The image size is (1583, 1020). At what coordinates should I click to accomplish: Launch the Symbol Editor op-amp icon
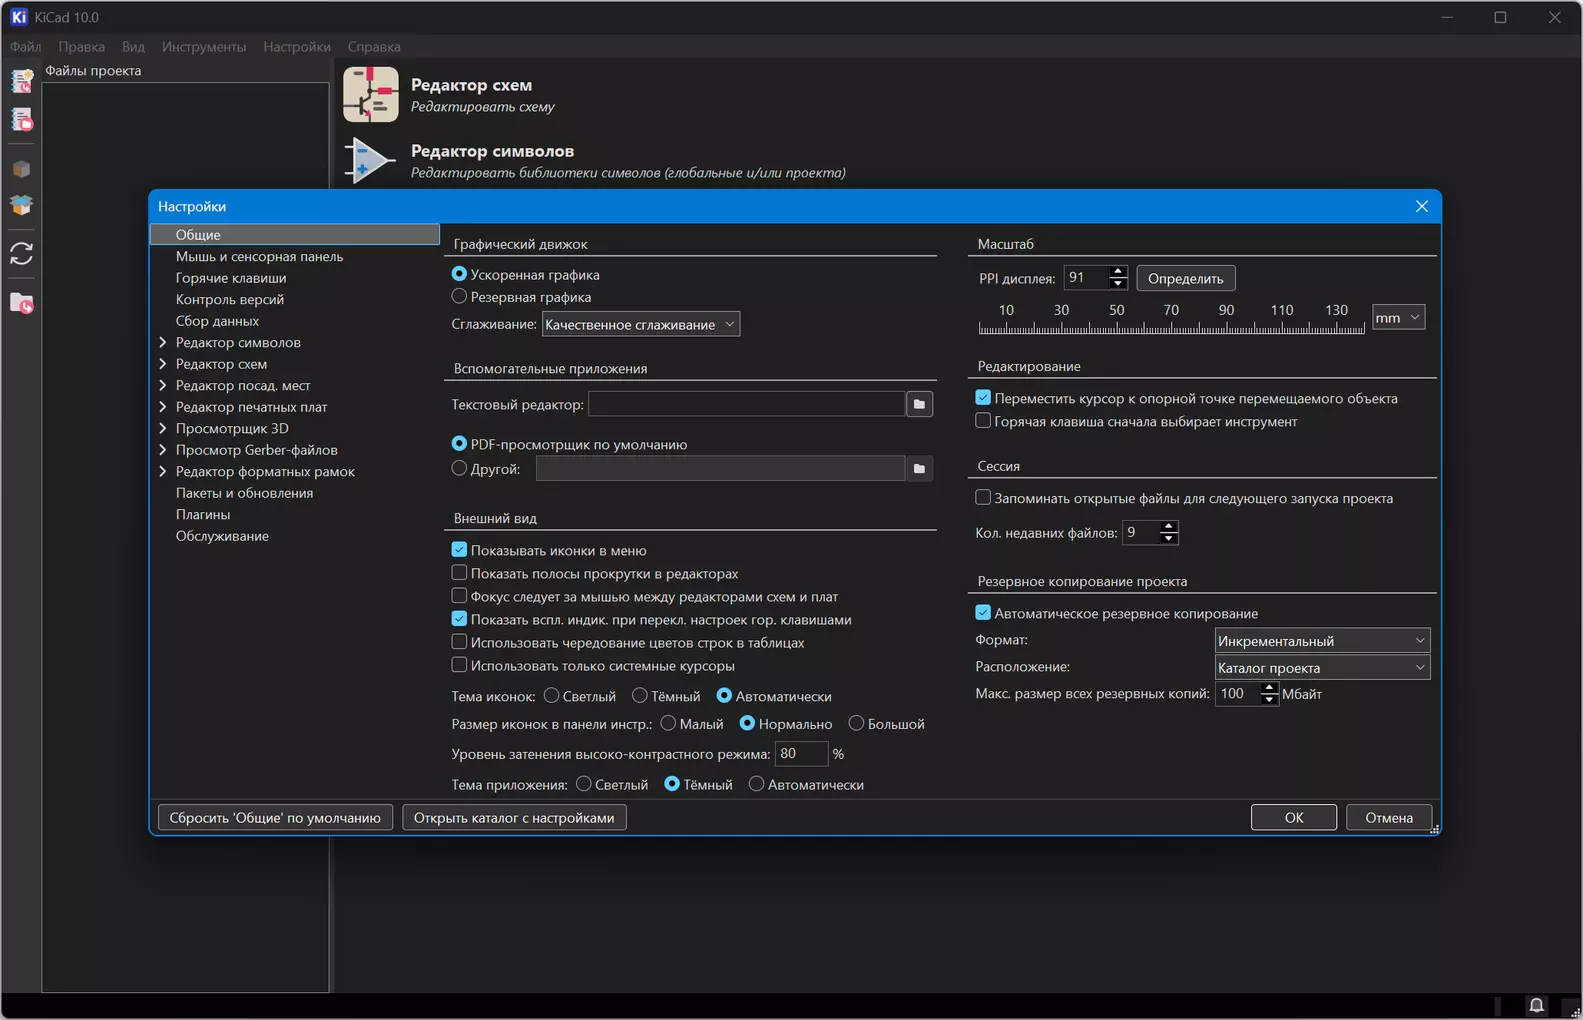tap(370, 161)
